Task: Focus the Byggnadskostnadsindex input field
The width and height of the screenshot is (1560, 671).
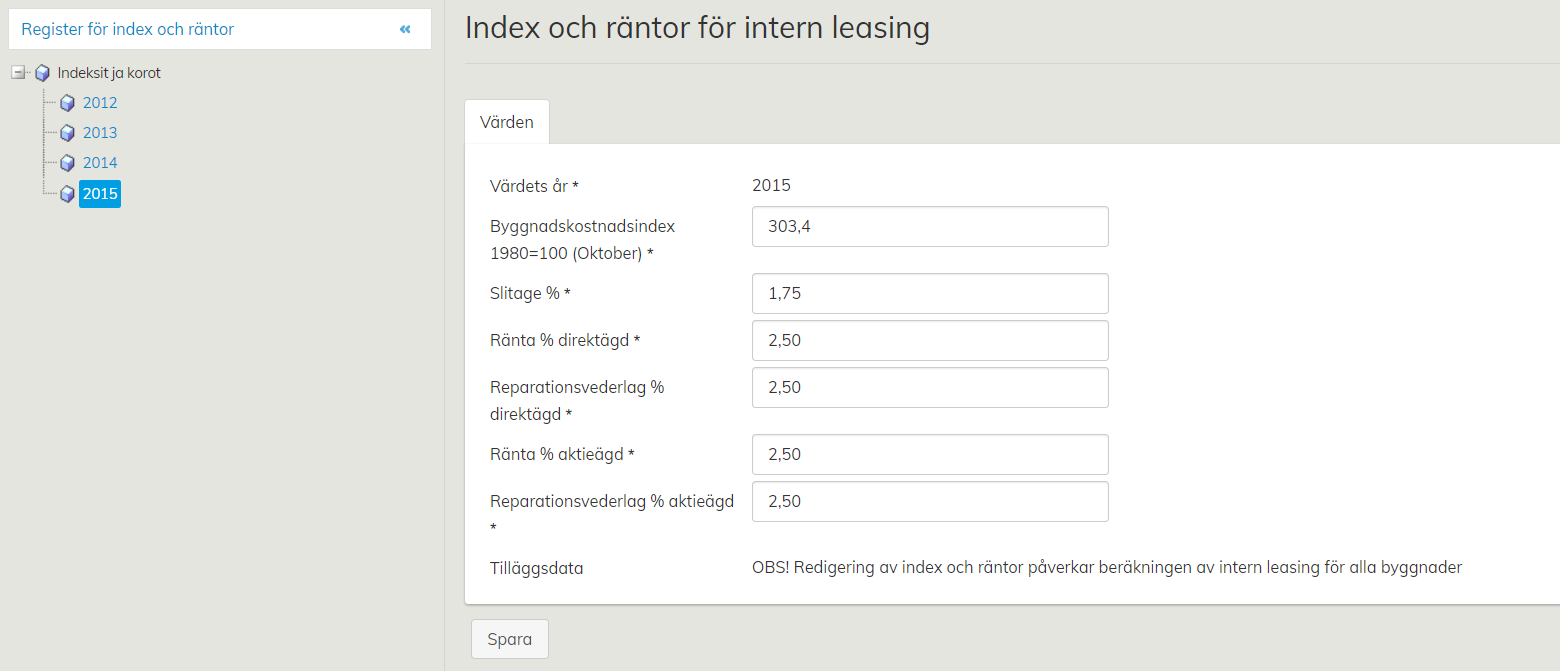Action: (x=930, y=226)
